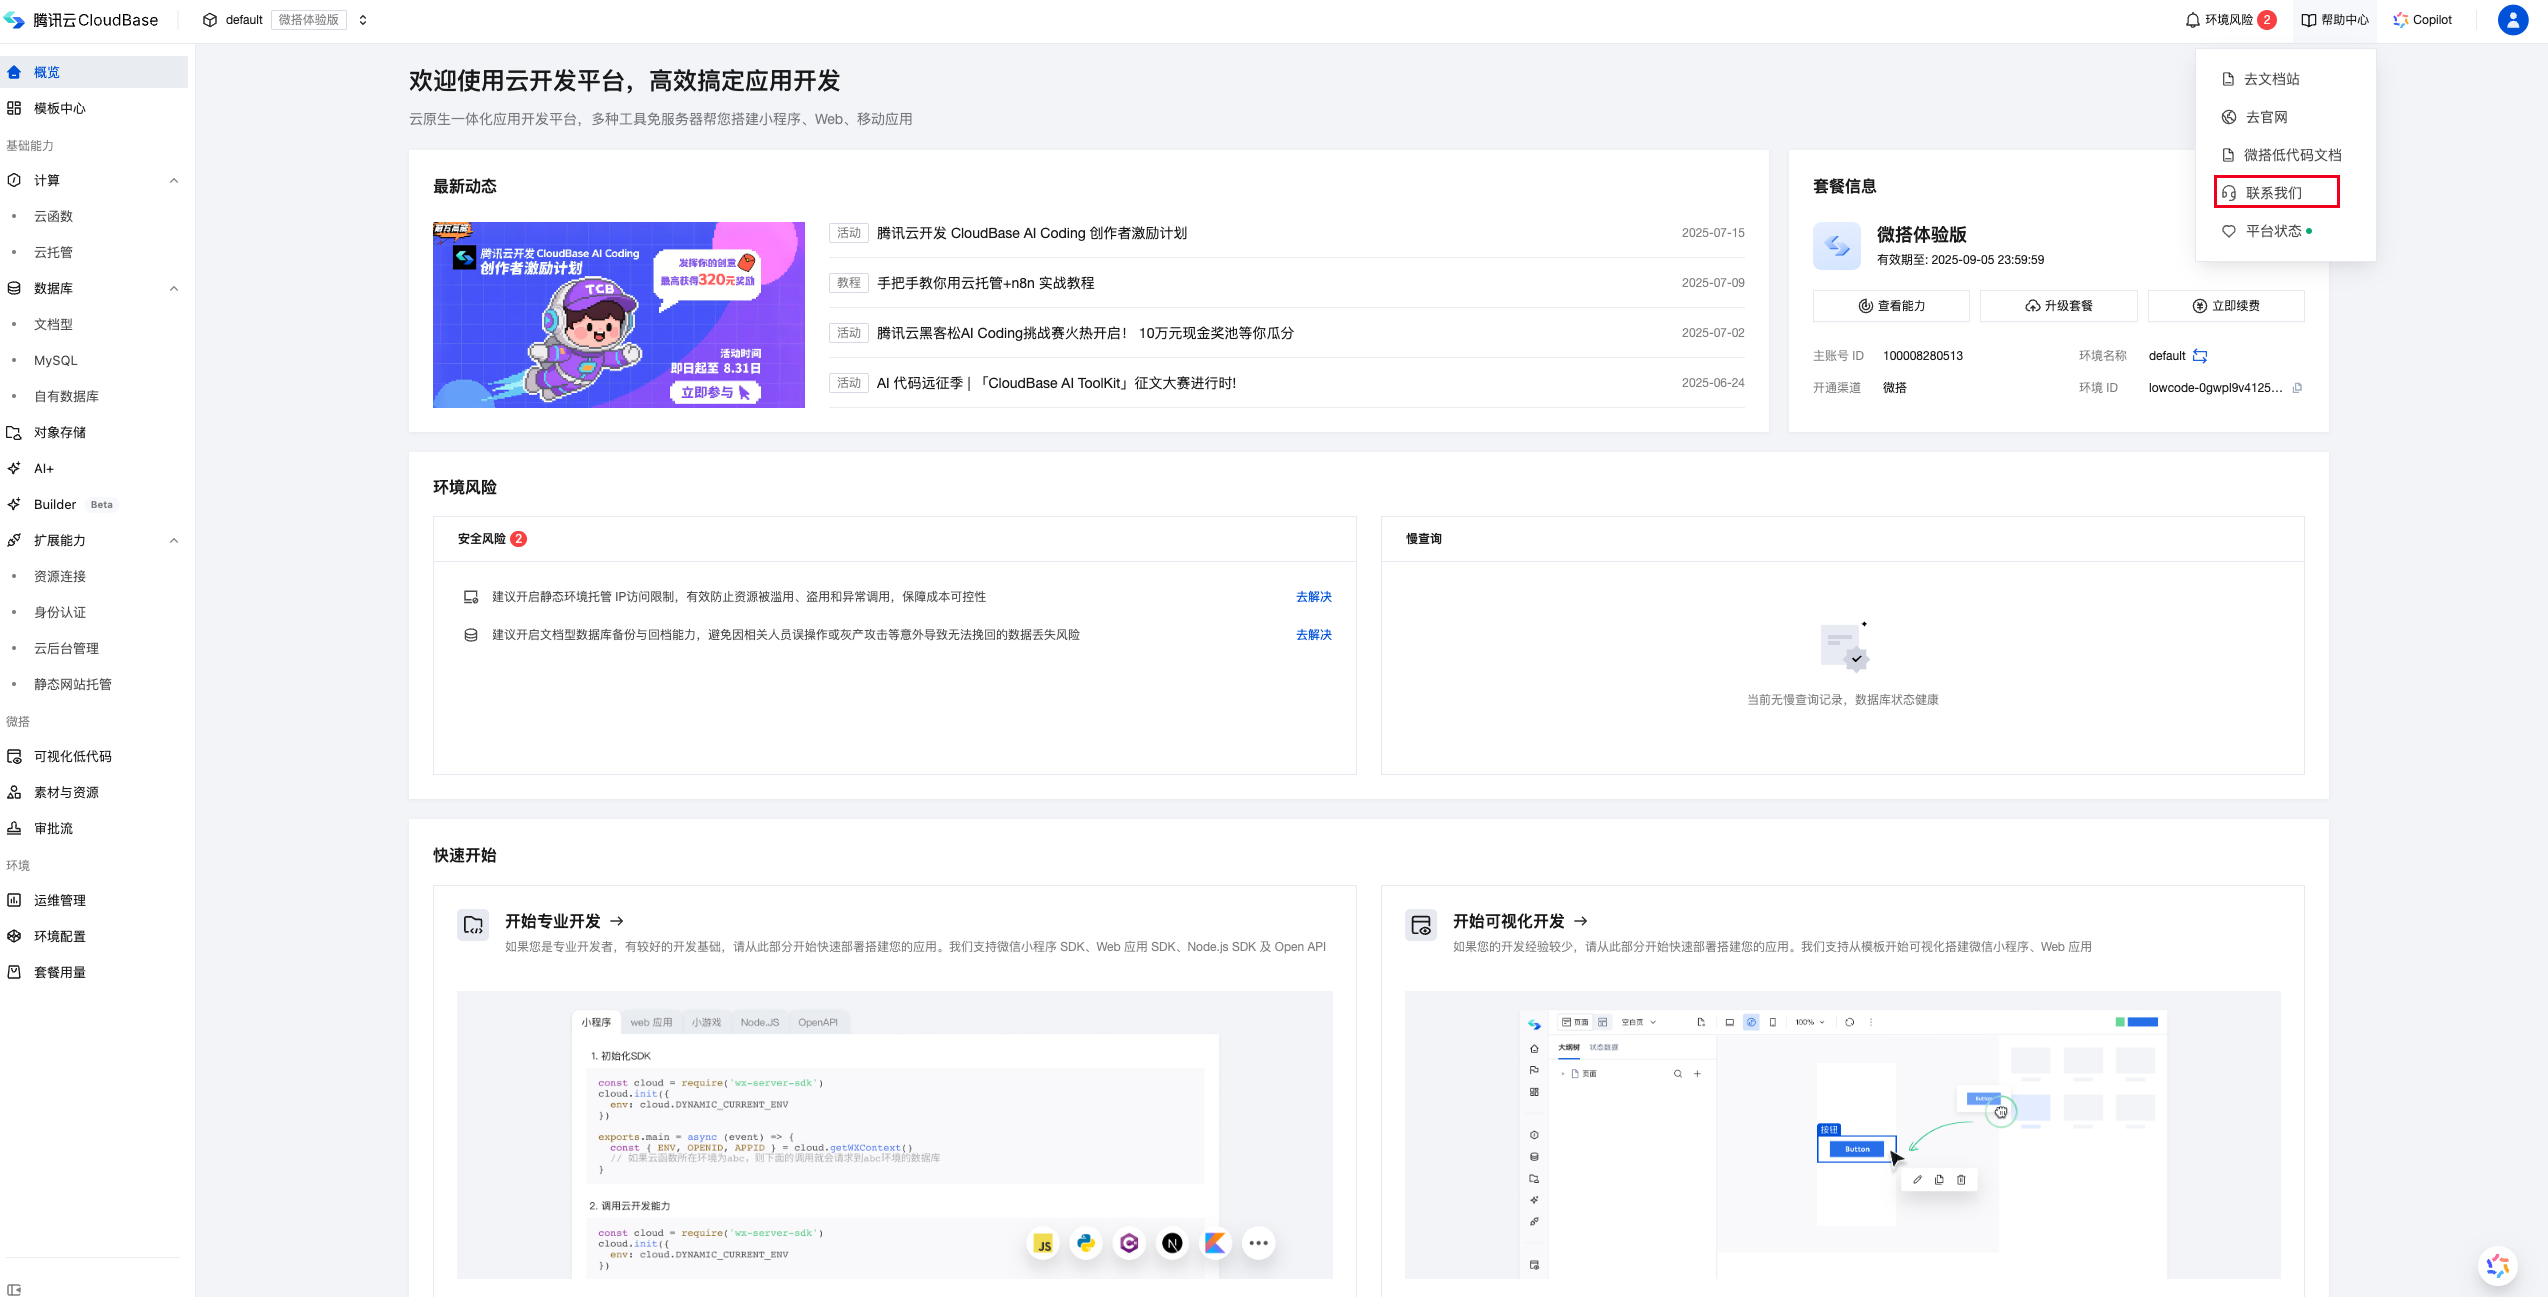
Task: Collapse the 计算 sidebar section
Action: point(174,181)
